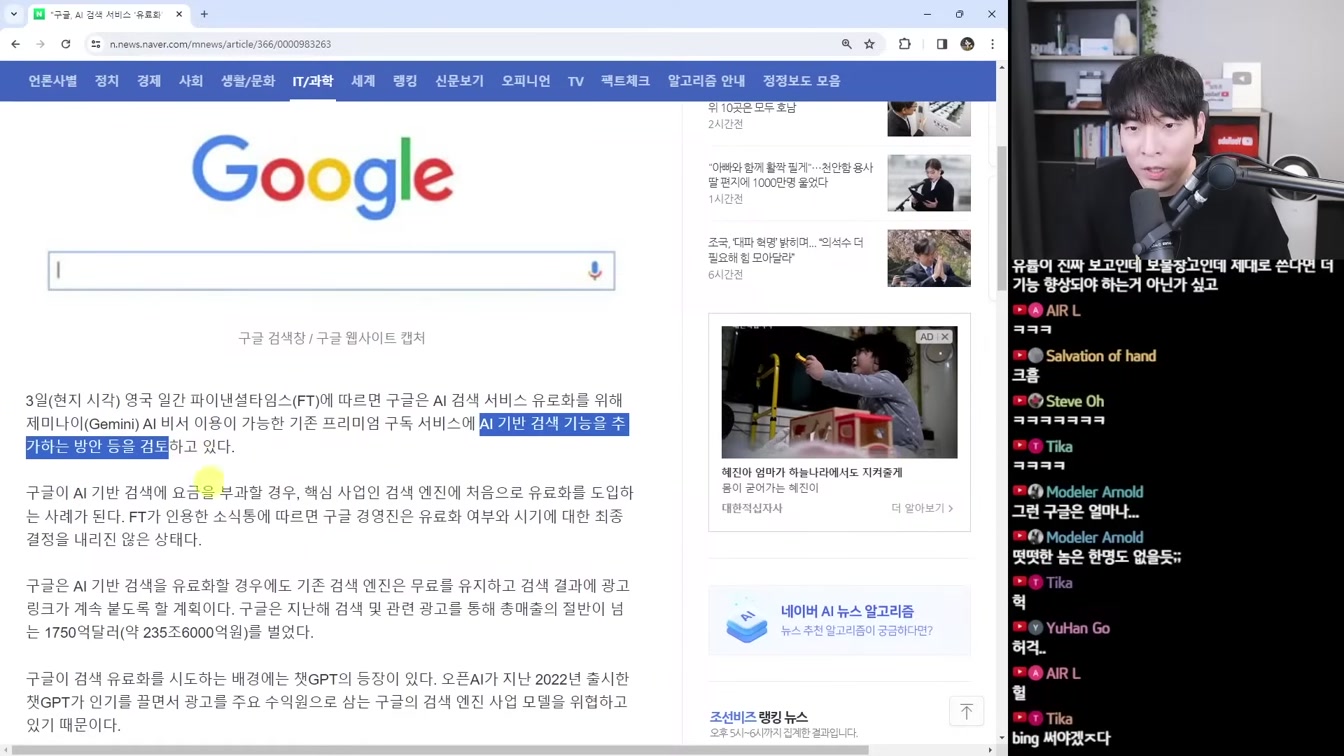1344x756 pixels.
Task: Open the 경제 news section
Action: pyautogui.click(x=149, y=81)
